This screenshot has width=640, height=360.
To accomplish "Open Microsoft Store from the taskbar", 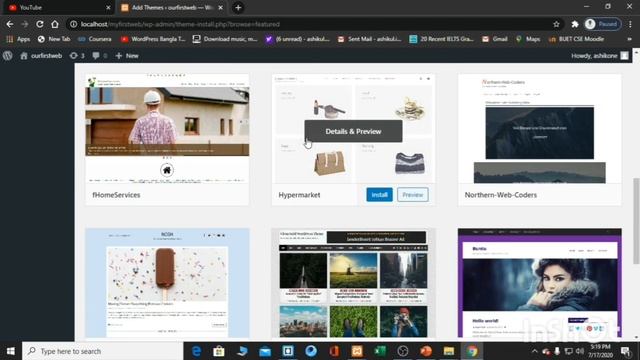I will coord(219,351).
